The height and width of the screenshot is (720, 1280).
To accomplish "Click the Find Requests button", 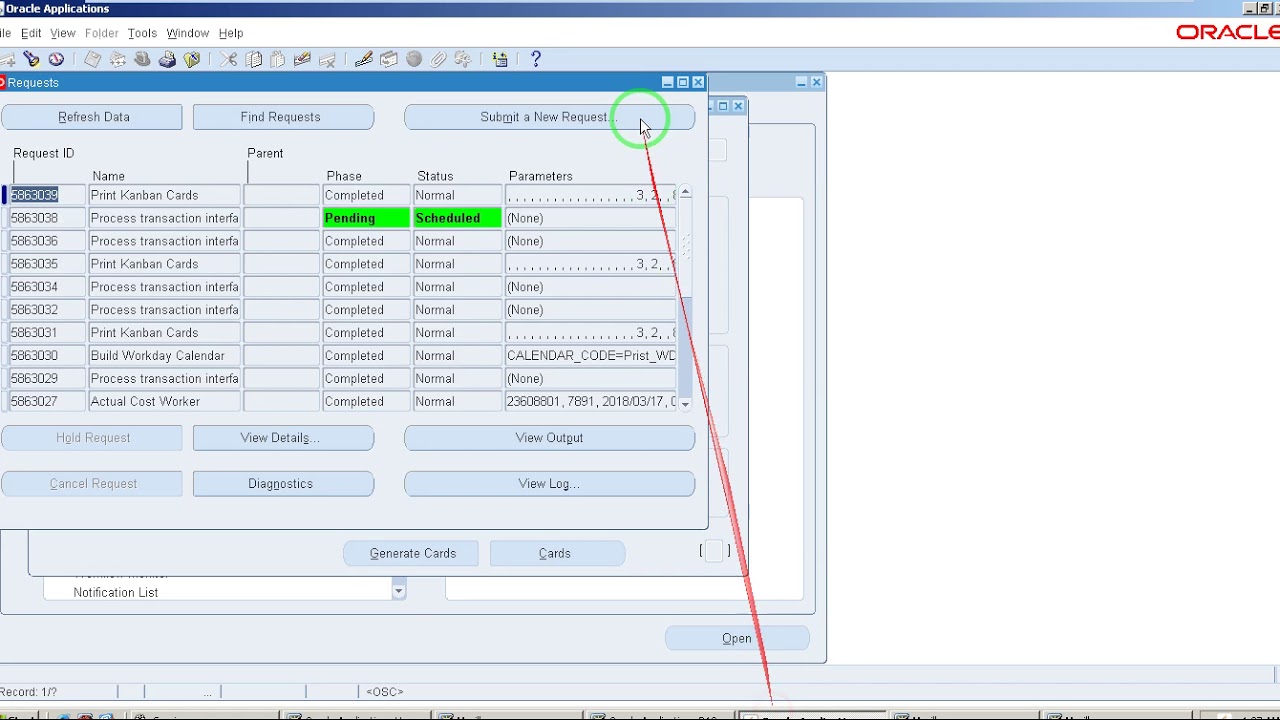I will (283, 117).
